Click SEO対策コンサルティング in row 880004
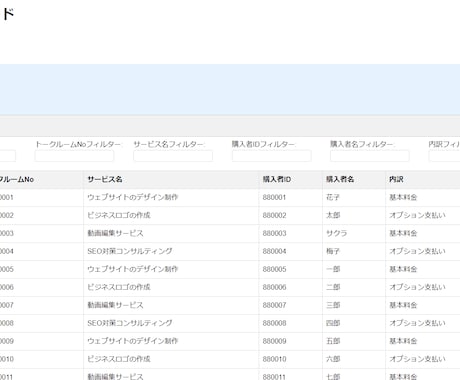Image resolution: width=460 pixels, height=380 pixels. [130, 251]
